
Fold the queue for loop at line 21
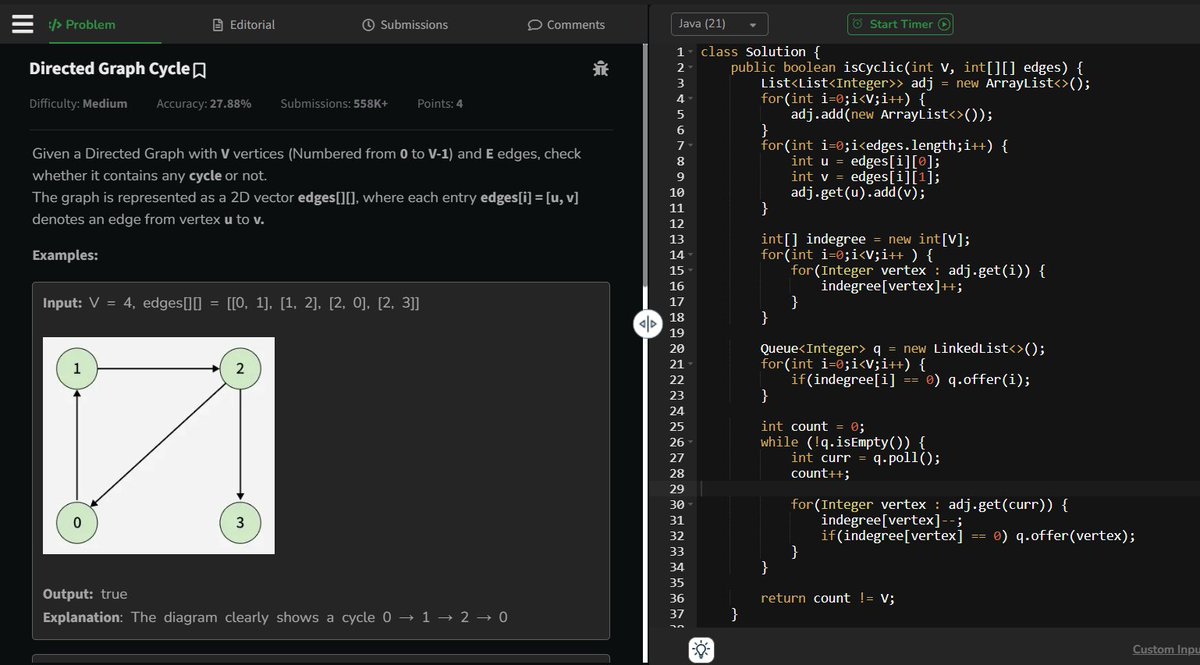(x=690, y=365)
